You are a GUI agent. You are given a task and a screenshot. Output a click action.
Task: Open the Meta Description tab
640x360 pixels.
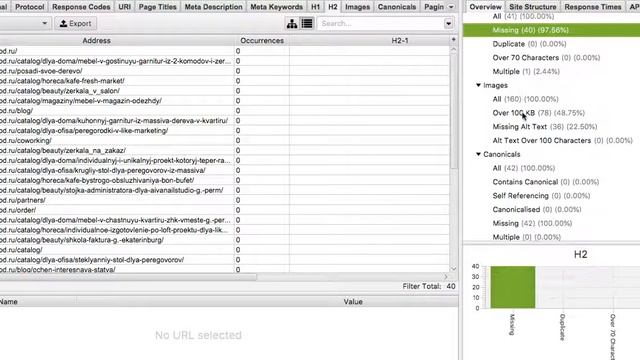click(213, 7)
